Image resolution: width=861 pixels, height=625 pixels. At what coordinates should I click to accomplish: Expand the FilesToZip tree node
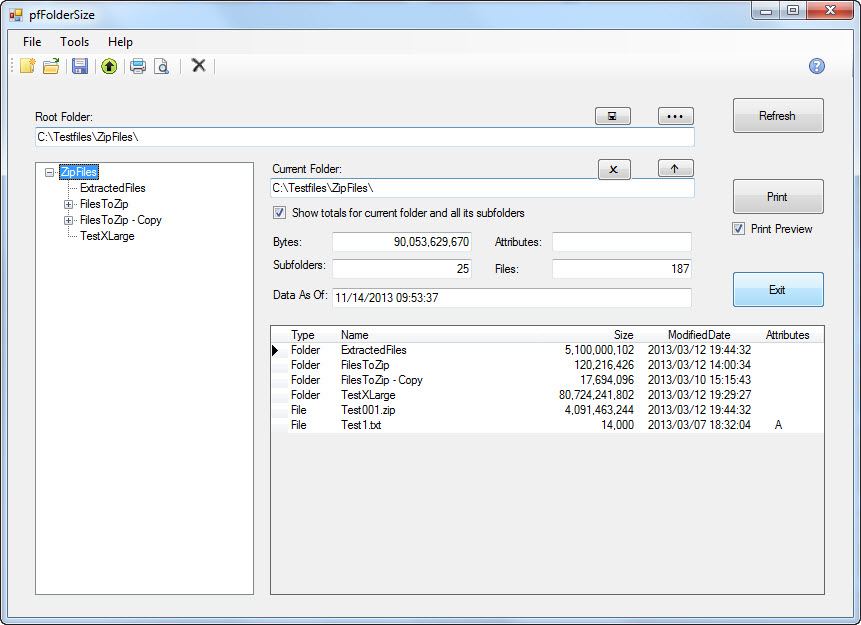tap(68, 204)
